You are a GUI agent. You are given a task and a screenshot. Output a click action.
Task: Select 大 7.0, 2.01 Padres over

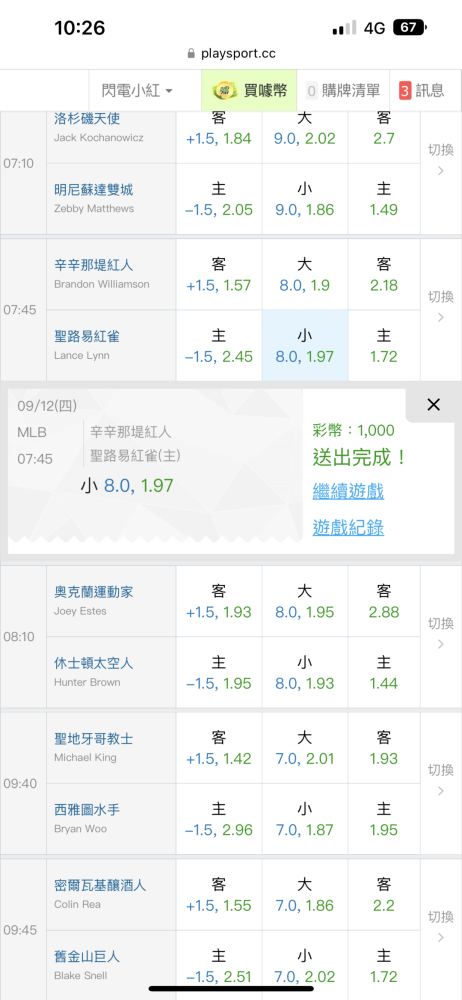click(x=305, y=748)
